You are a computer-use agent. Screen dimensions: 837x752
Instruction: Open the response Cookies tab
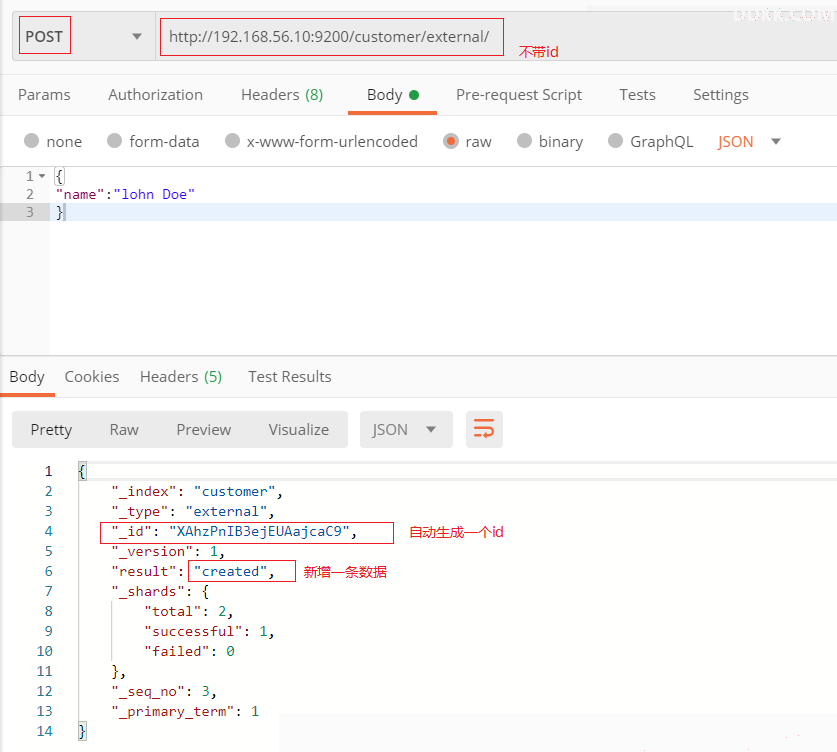point(92,377)
